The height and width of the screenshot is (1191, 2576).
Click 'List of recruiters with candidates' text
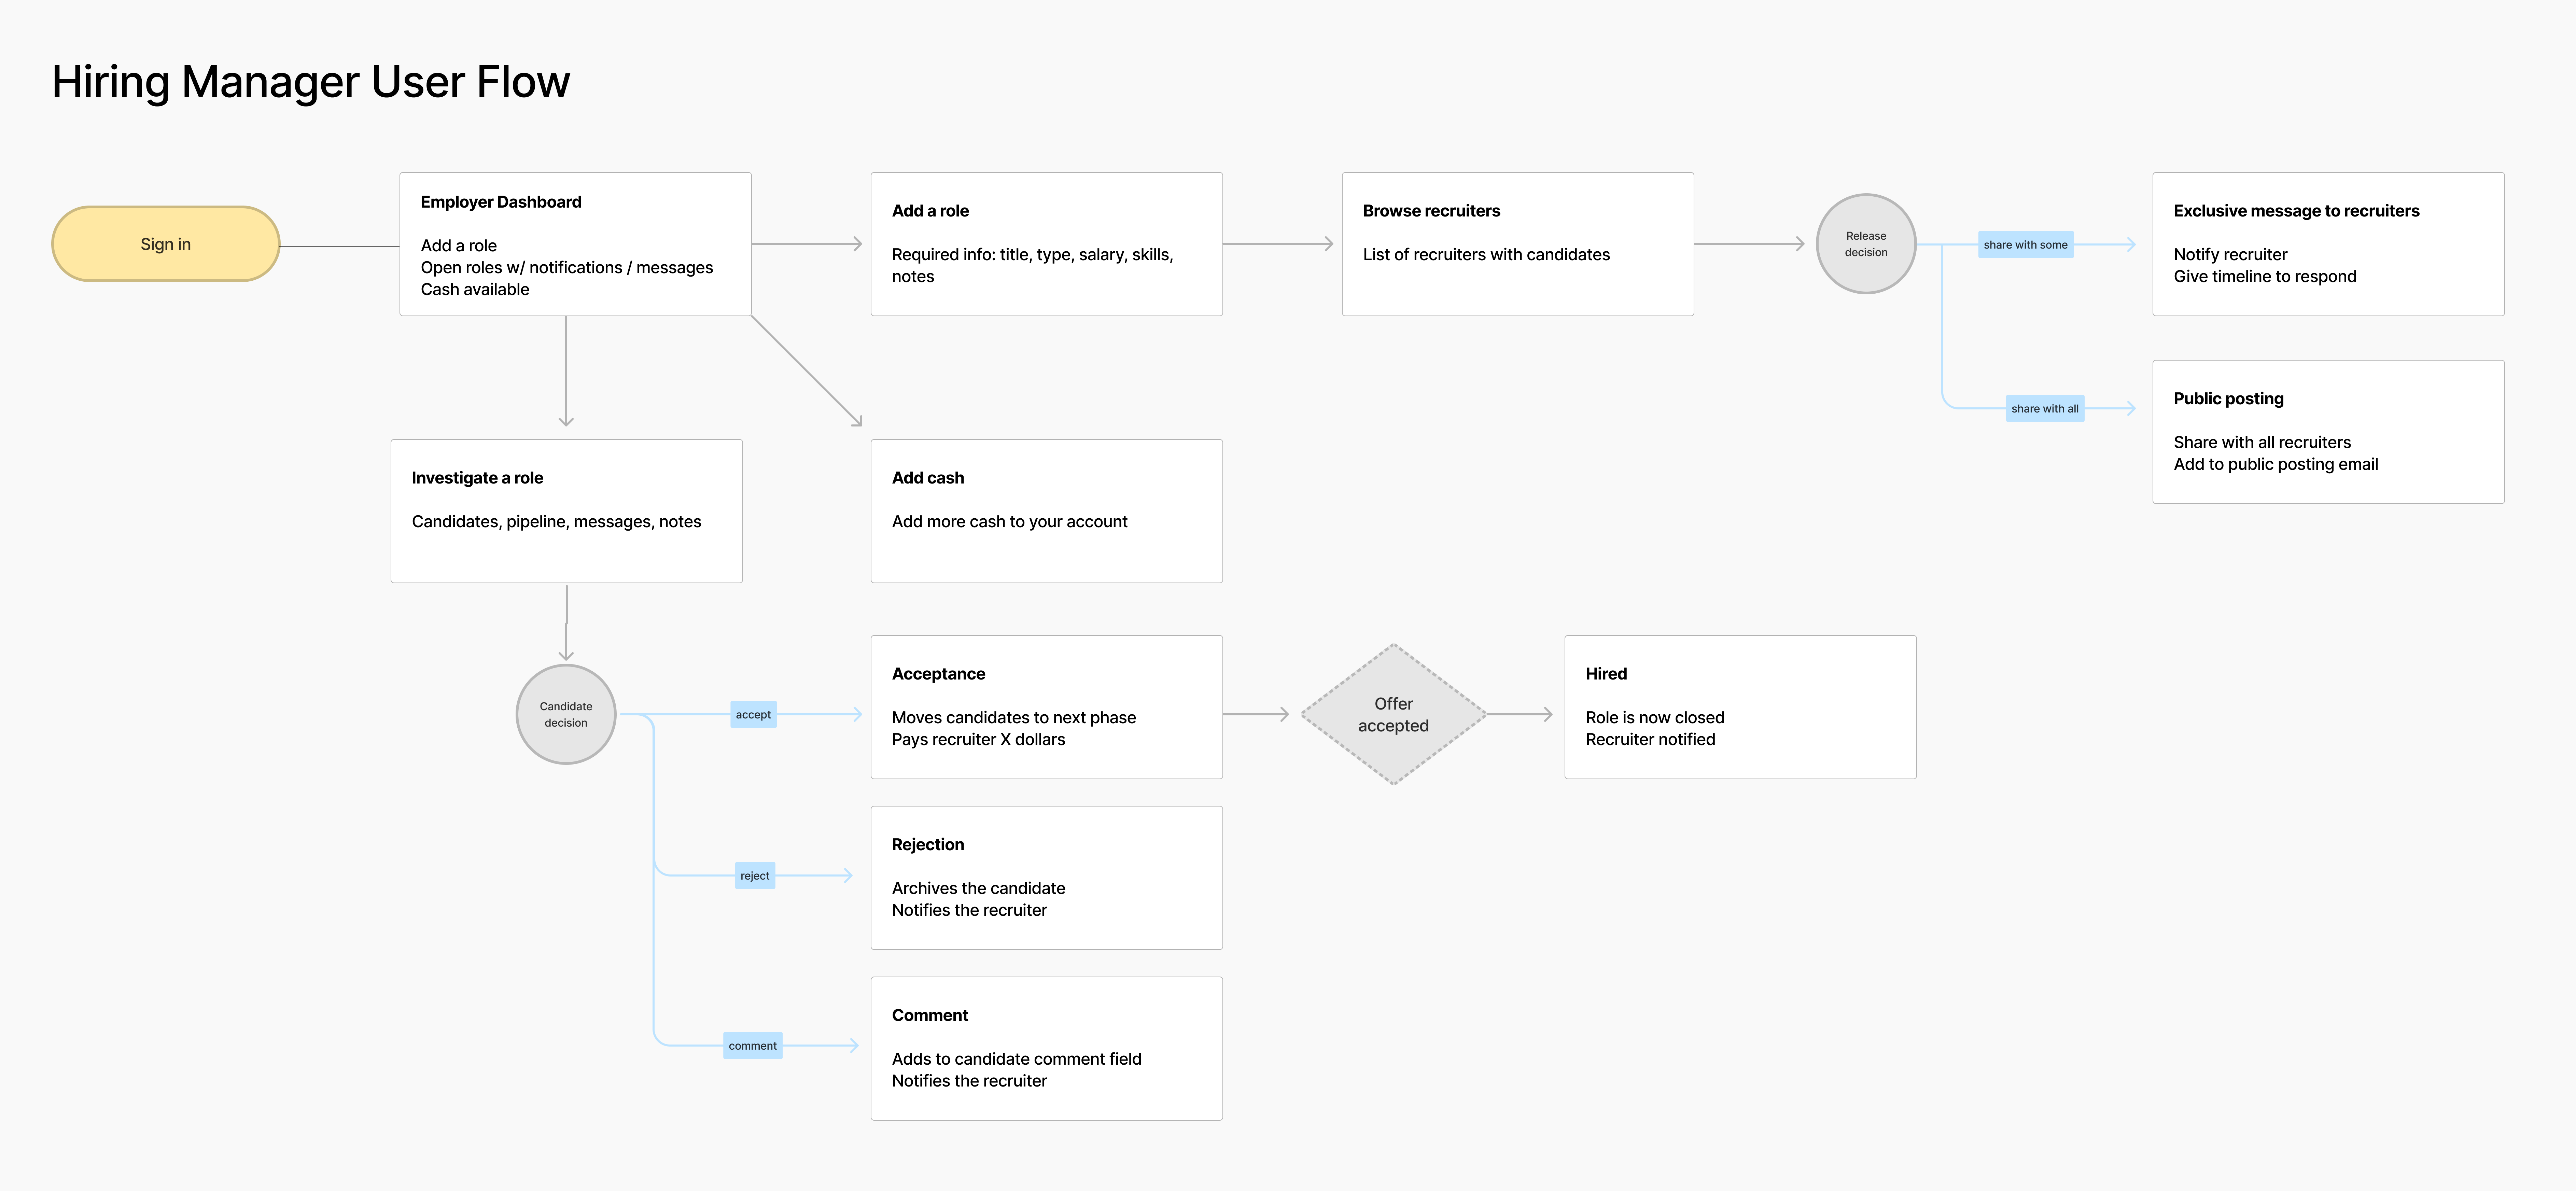point(1486,255)
